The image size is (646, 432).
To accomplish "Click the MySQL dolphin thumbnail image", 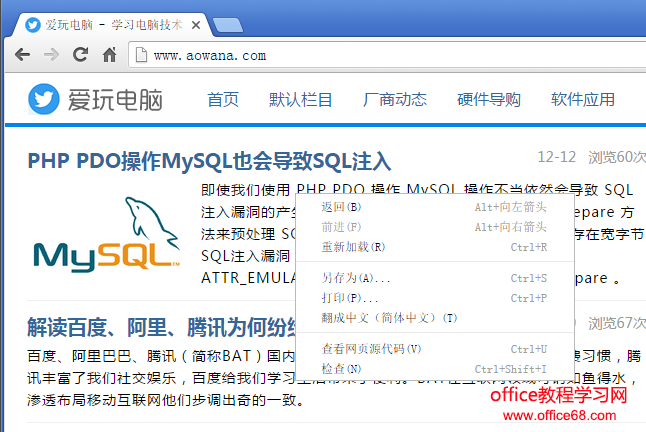I will (x=107, y=234).
